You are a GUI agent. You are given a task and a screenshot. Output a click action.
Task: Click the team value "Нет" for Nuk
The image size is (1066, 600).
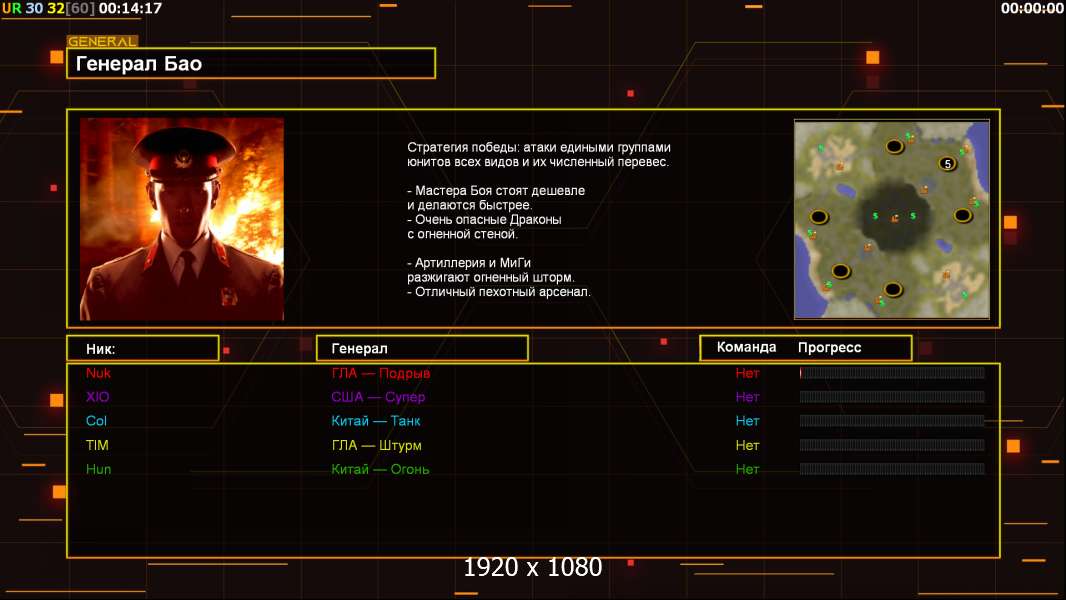coord(747,373)
